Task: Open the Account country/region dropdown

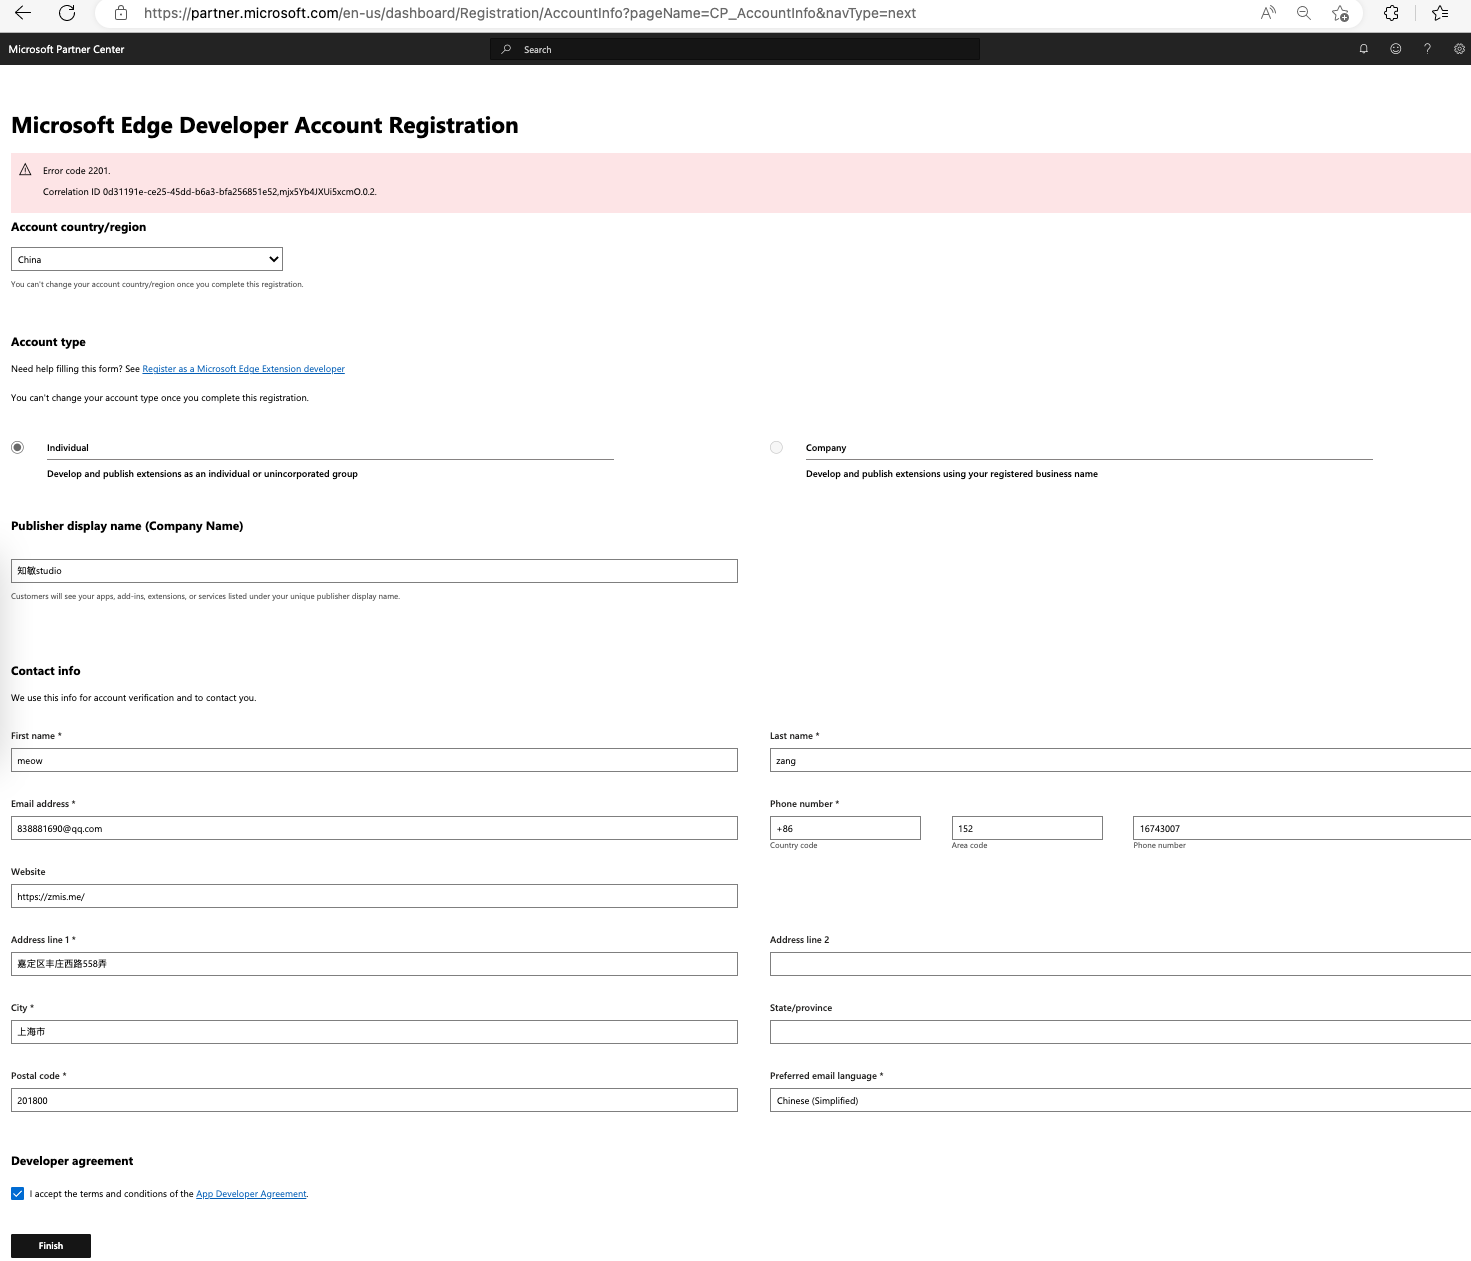Action: coord(146,258)
